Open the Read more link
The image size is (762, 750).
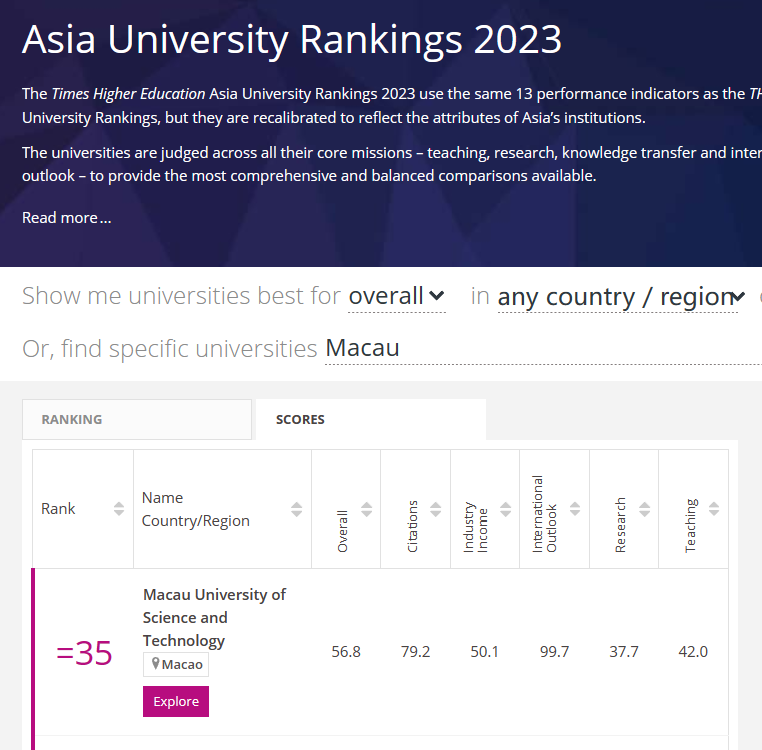pyautogui.click(x=67, y=218)
